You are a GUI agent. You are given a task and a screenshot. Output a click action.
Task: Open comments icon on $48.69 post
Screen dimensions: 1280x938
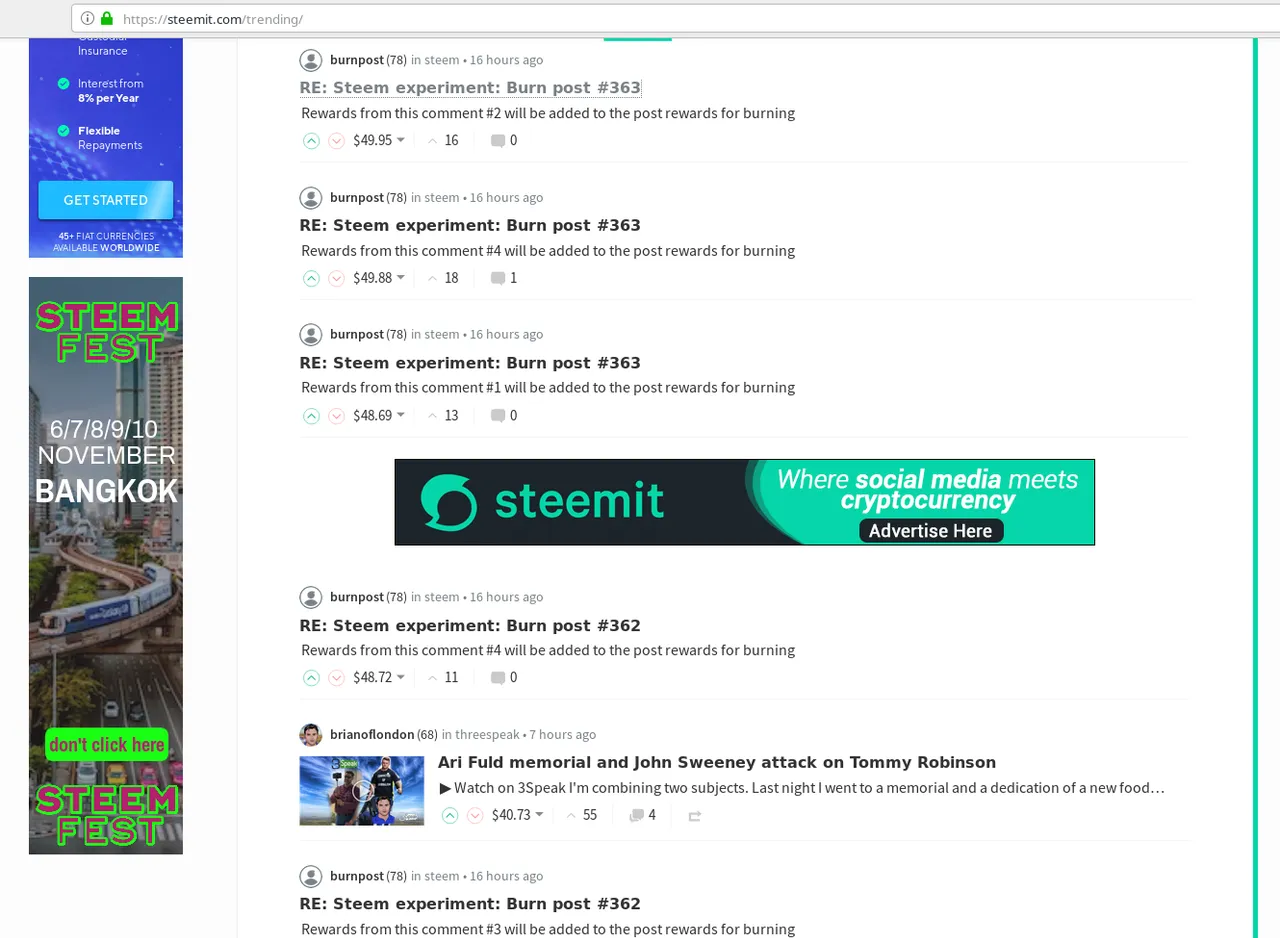point(497,416)
